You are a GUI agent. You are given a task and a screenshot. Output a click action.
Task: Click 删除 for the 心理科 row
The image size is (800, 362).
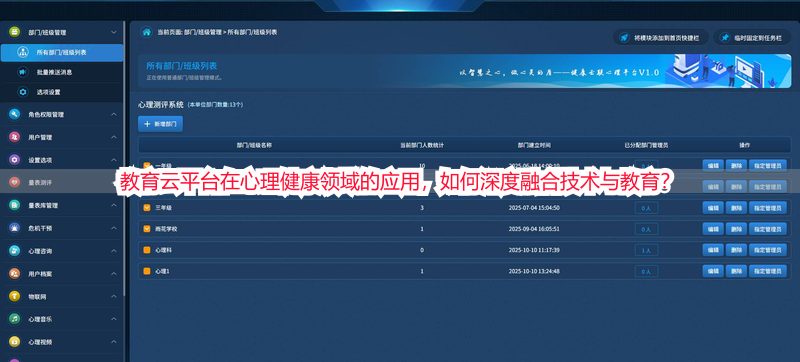click(x=736, y=250)
